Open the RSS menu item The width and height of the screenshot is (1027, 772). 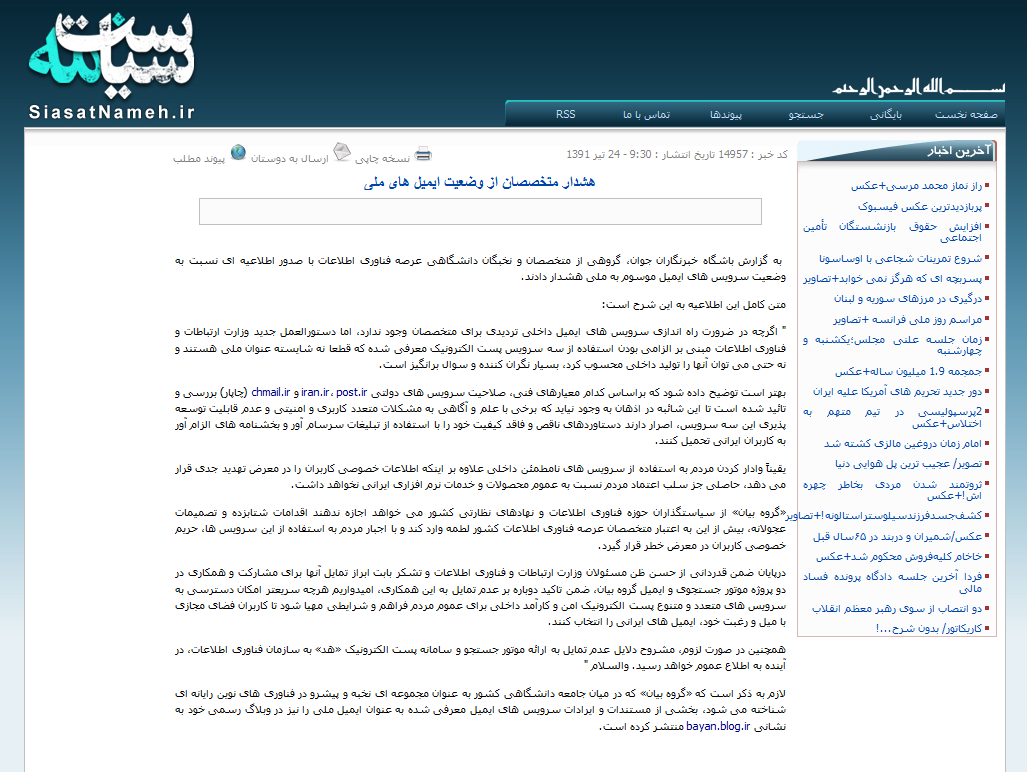point(566,115)
